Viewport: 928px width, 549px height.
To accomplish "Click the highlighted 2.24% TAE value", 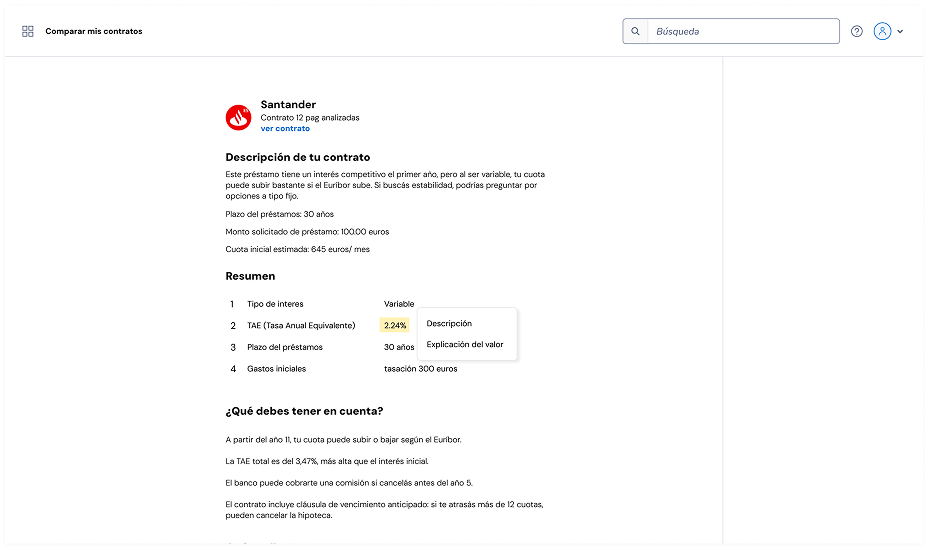I will coord(395,325).
